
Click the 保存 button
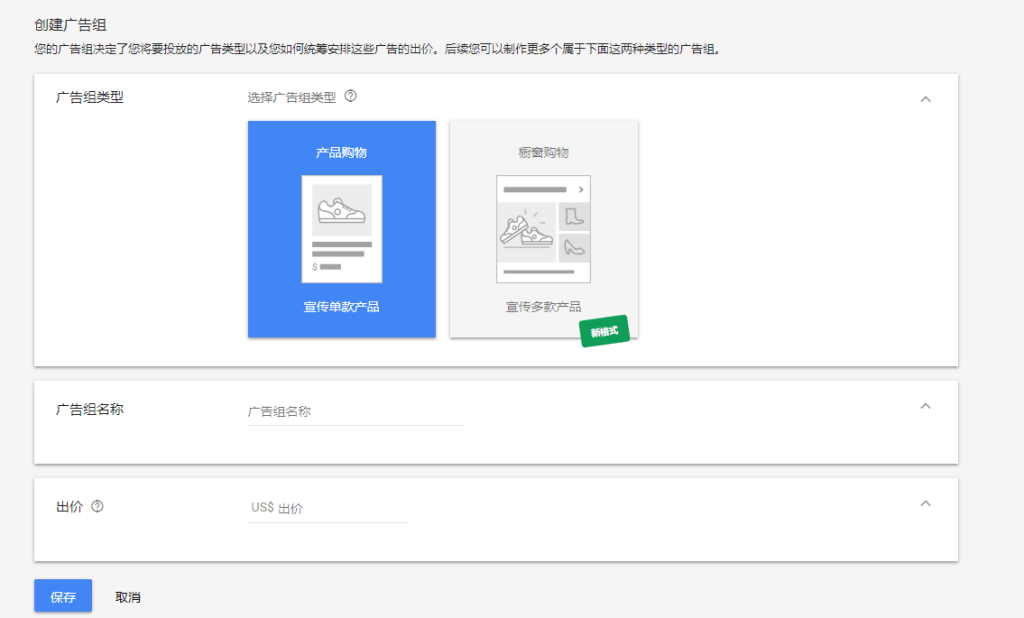pyautogui.click(x=62, y=595)
